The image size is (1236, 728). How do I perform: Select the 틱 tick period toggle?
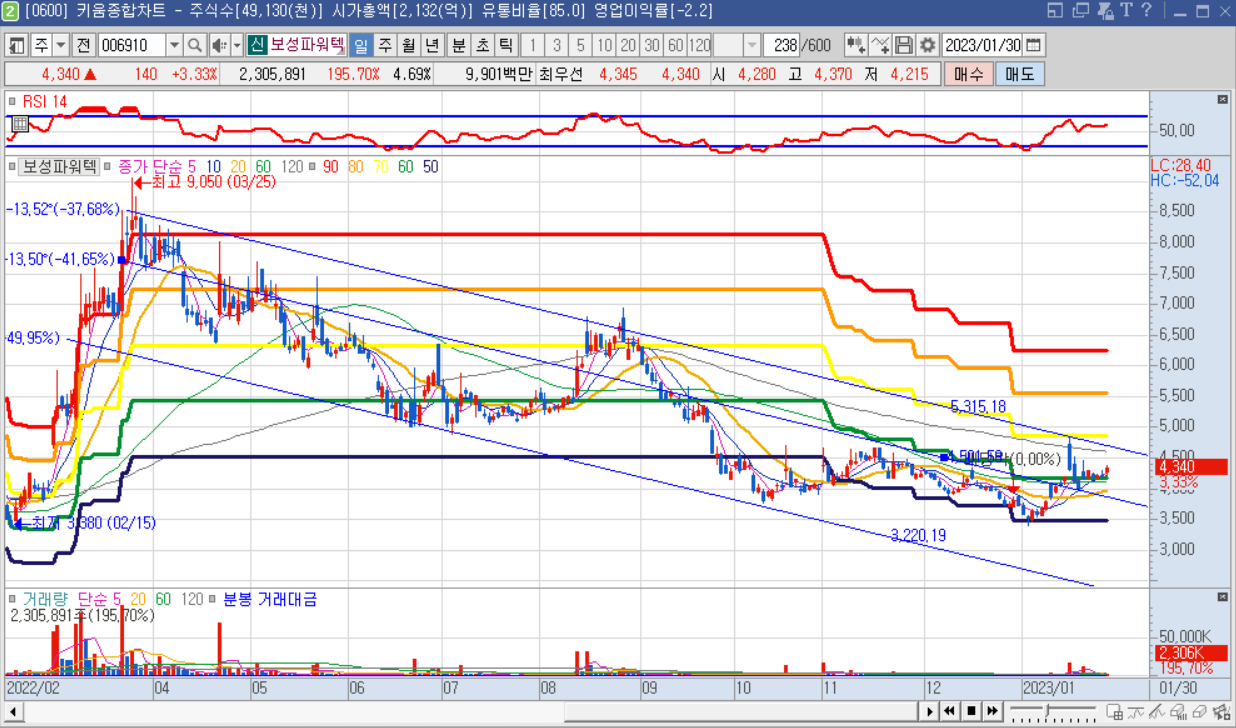pos(506,46)
